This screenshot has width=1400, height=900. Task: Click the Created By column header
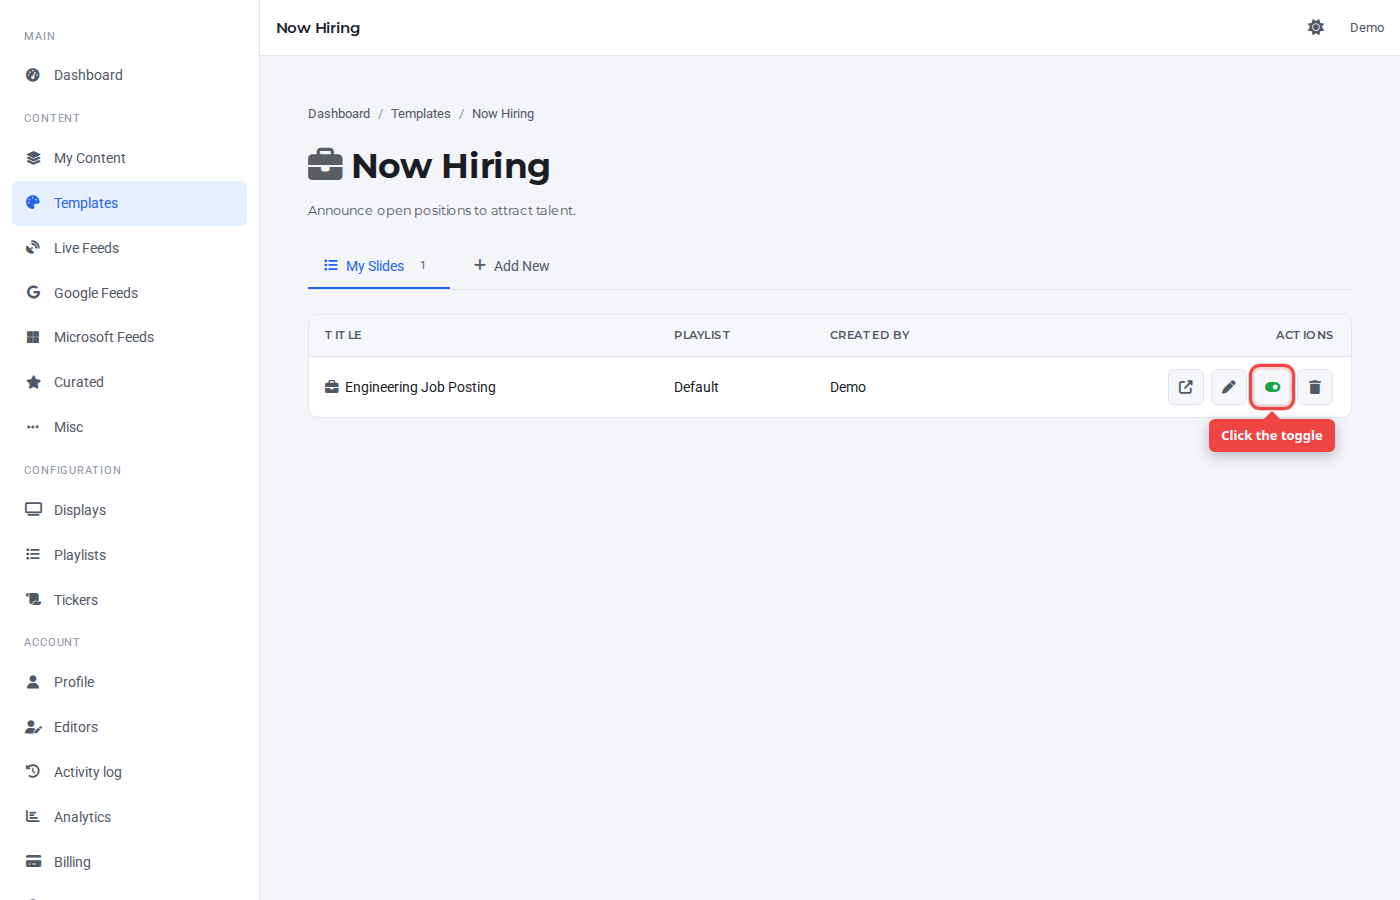tap(870, 335)
